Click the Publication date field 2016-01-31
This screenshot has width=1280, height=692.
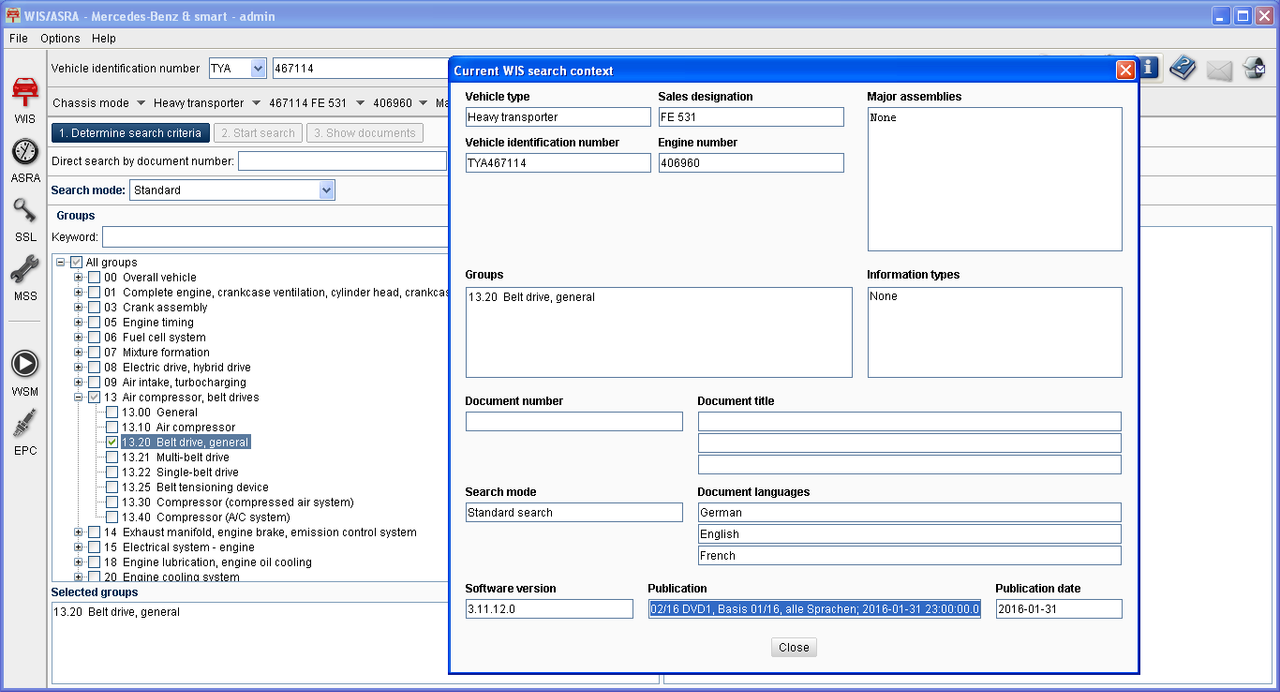point(1059,609)
